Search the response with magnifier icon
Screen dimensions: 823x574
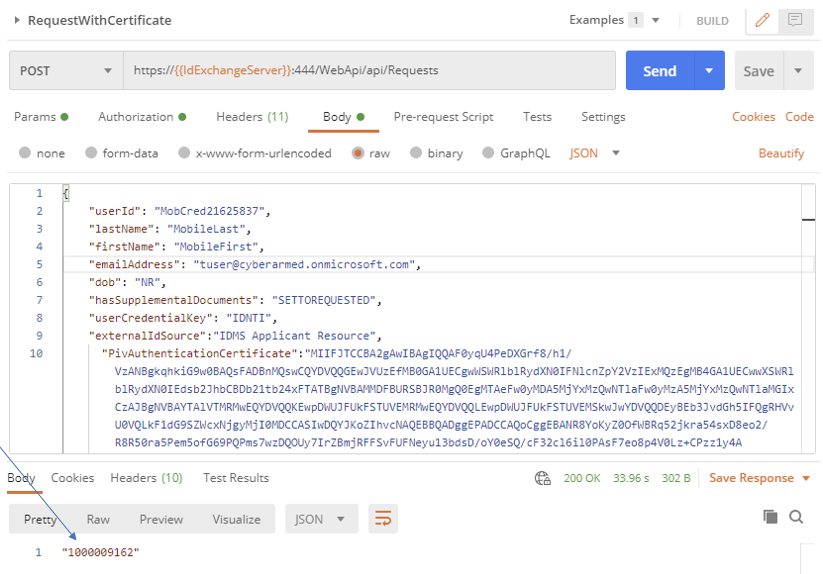point(796,517)
